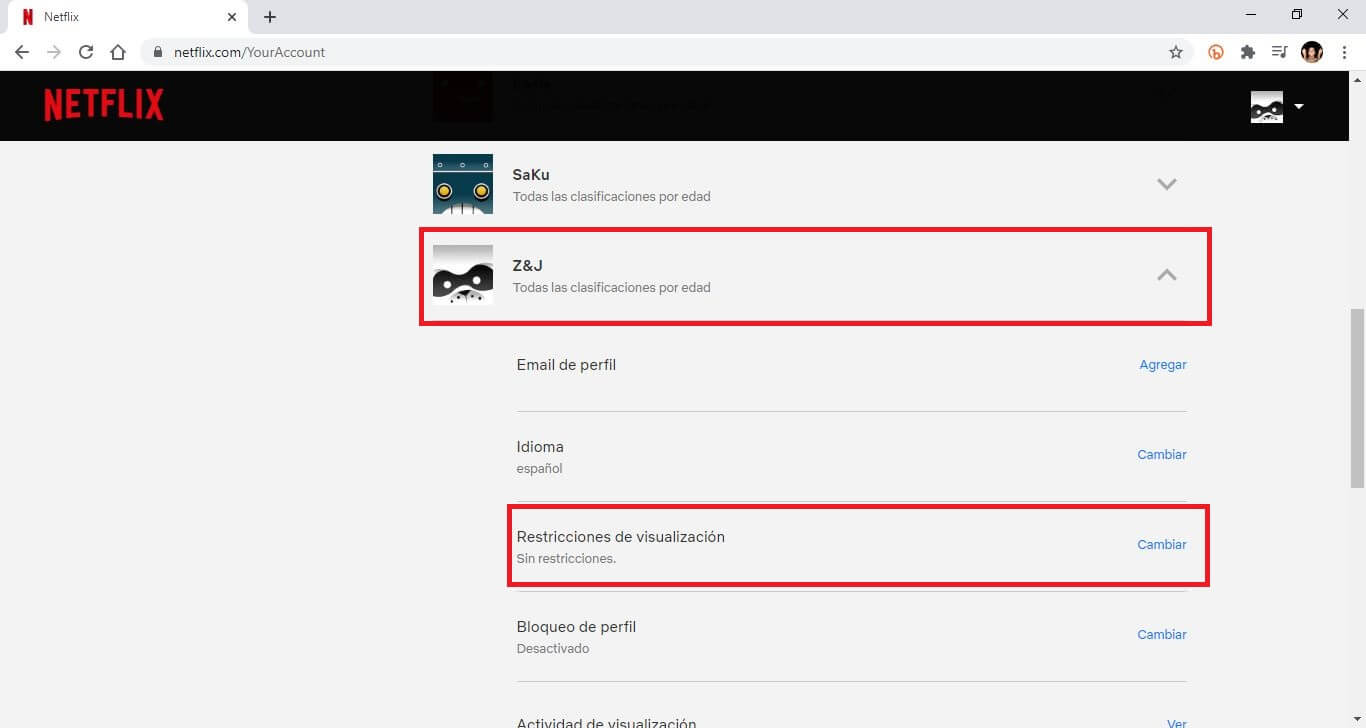Click the Sin restricciones text

click(566, 559)
